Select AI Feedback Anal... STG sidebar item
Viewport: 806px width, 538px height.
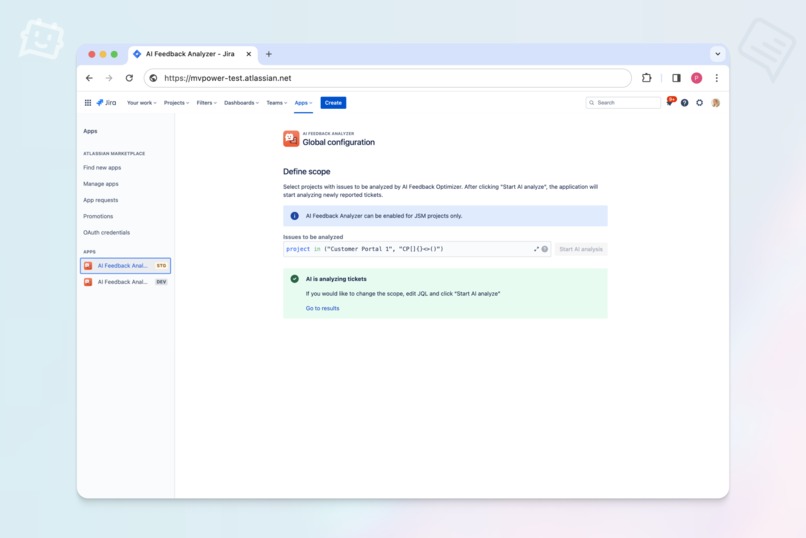click(125, 266)
